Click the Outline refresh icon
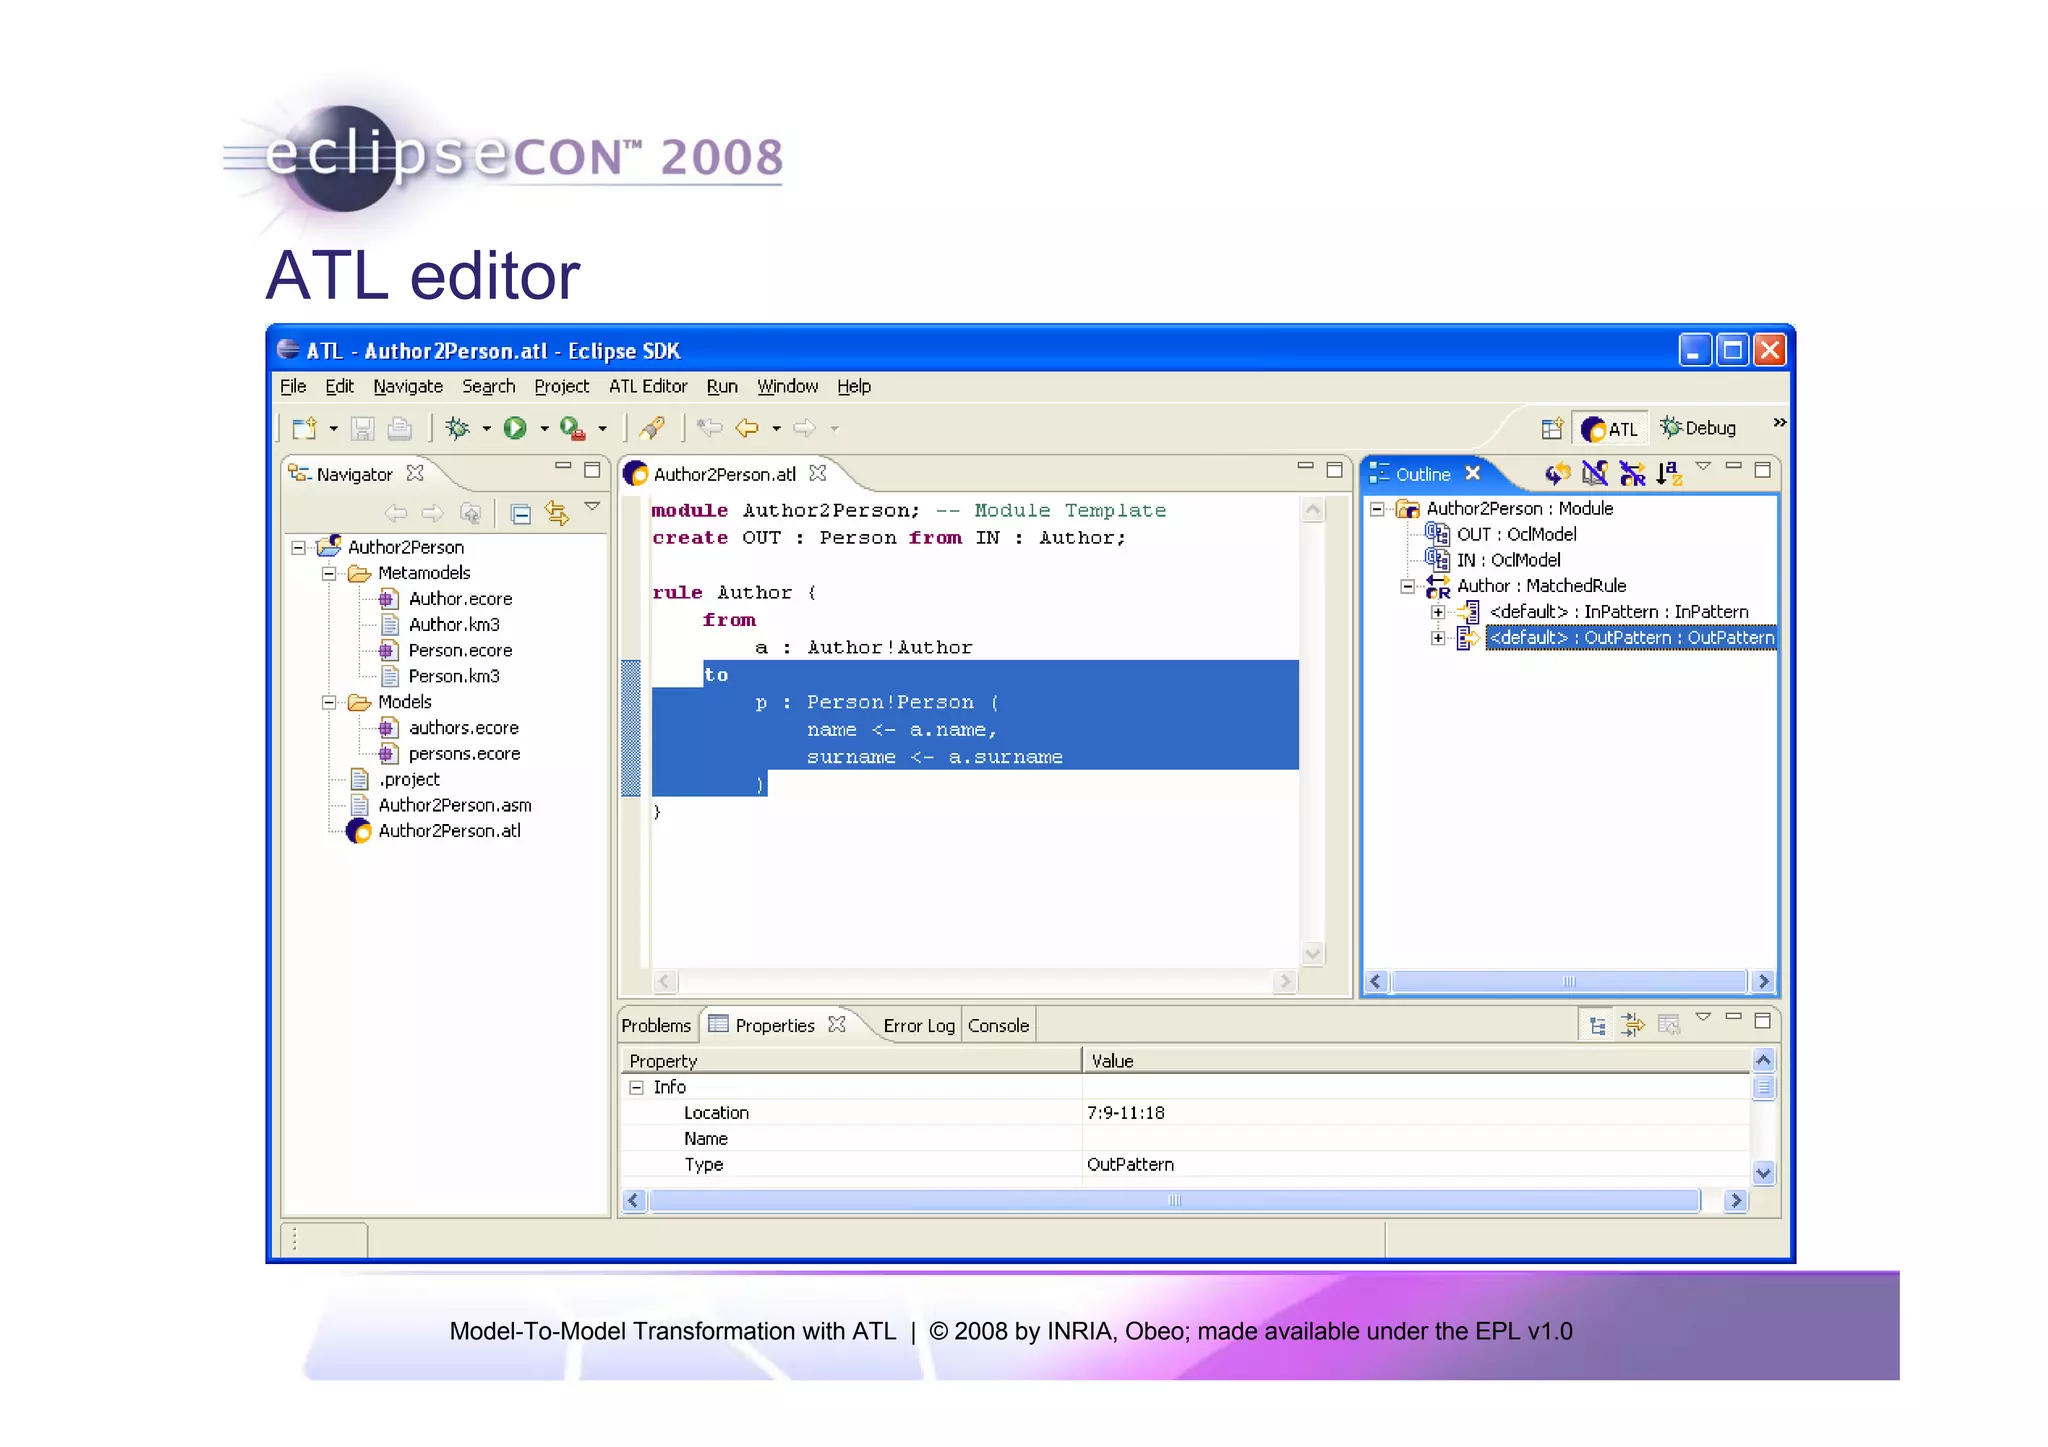This screenshot has width=2048, height=1447. click(1558, 473)
